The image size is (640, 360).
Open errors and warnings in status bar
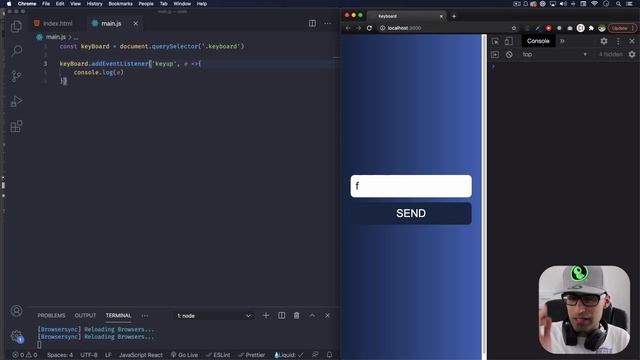pos(25,355)
